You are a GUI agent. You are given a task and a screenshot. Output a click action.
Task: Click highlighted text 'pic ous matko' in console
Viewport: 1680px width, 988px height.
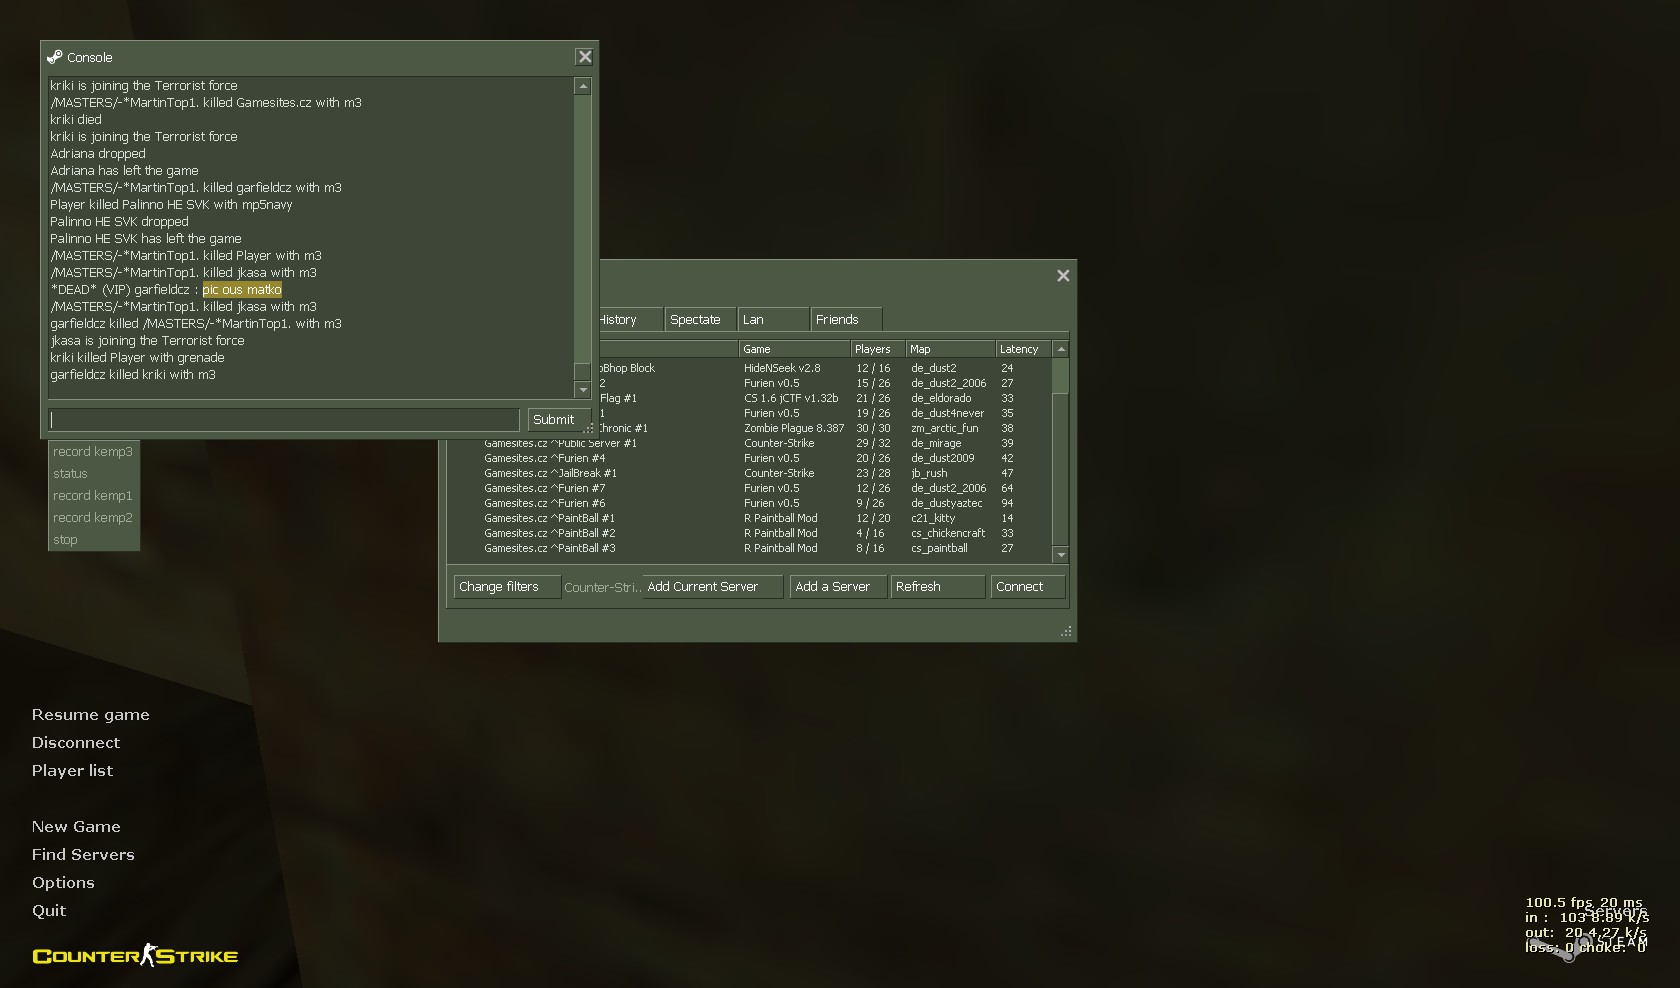(x=242, y=290)
